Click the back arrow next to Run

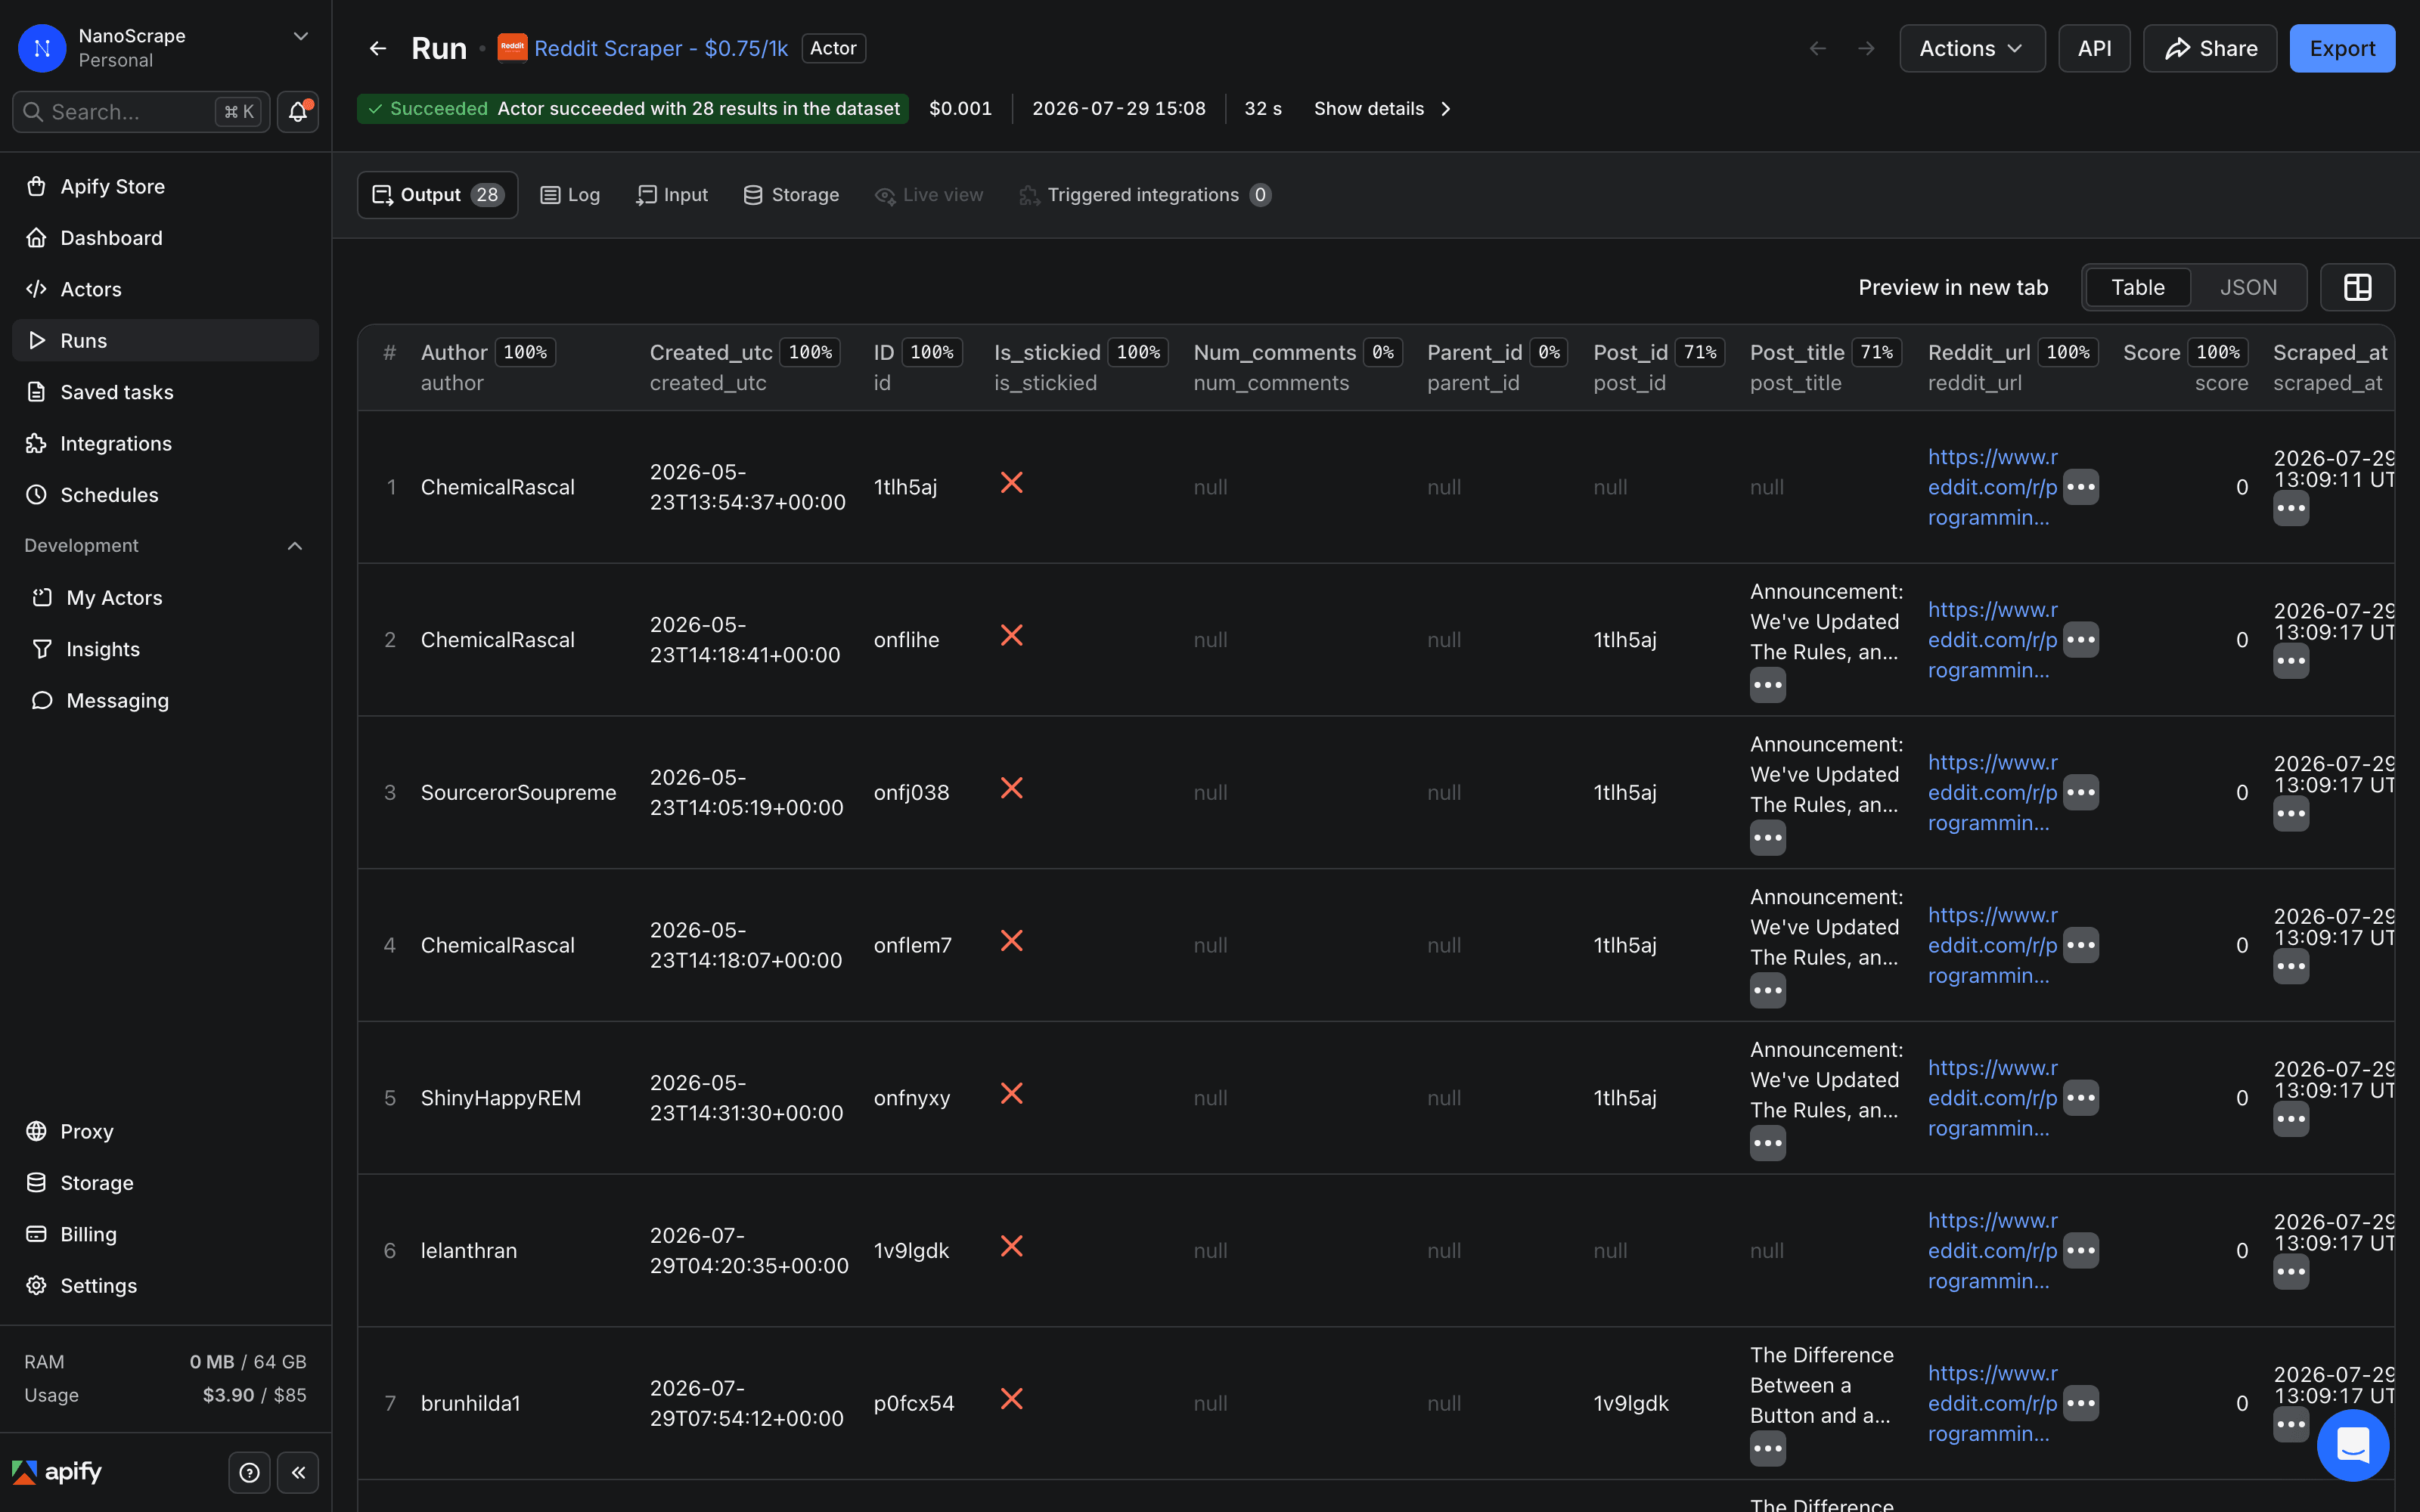point(377,48)
